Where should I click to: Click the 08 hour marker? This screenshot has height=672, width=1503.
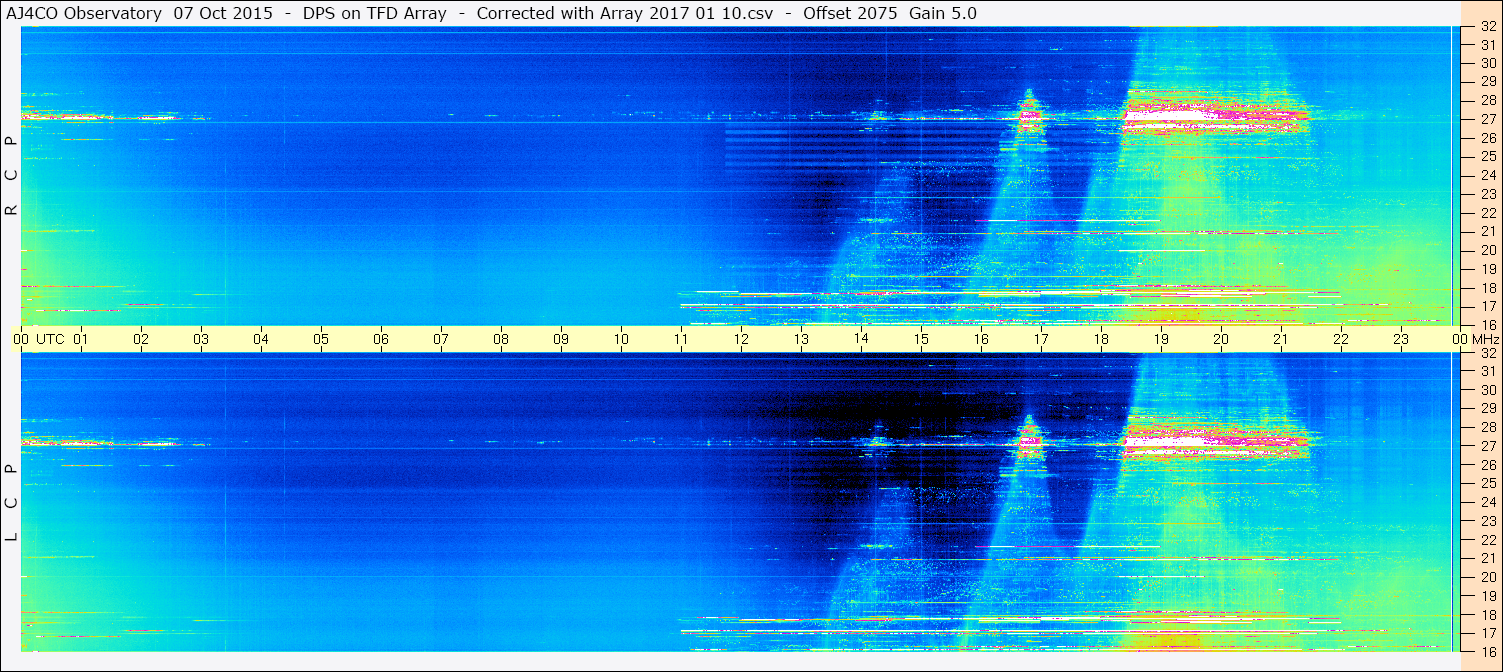pyautogui.click(x=501, y=339)
